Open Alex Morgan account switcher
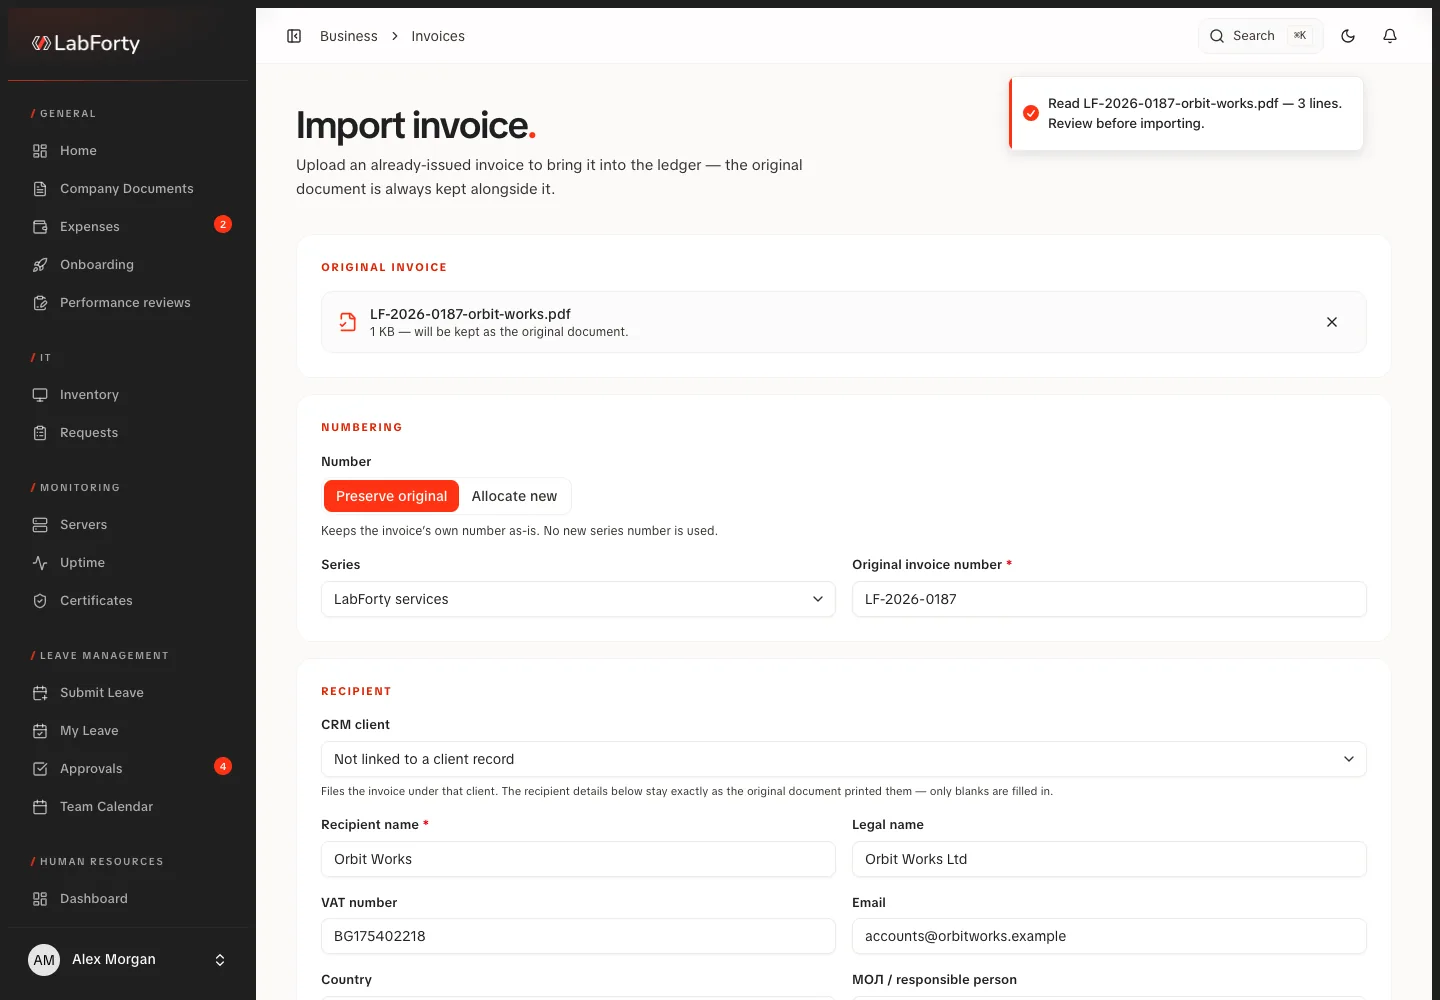This screenshot has width=1440, height=1000. click(128, 960)
